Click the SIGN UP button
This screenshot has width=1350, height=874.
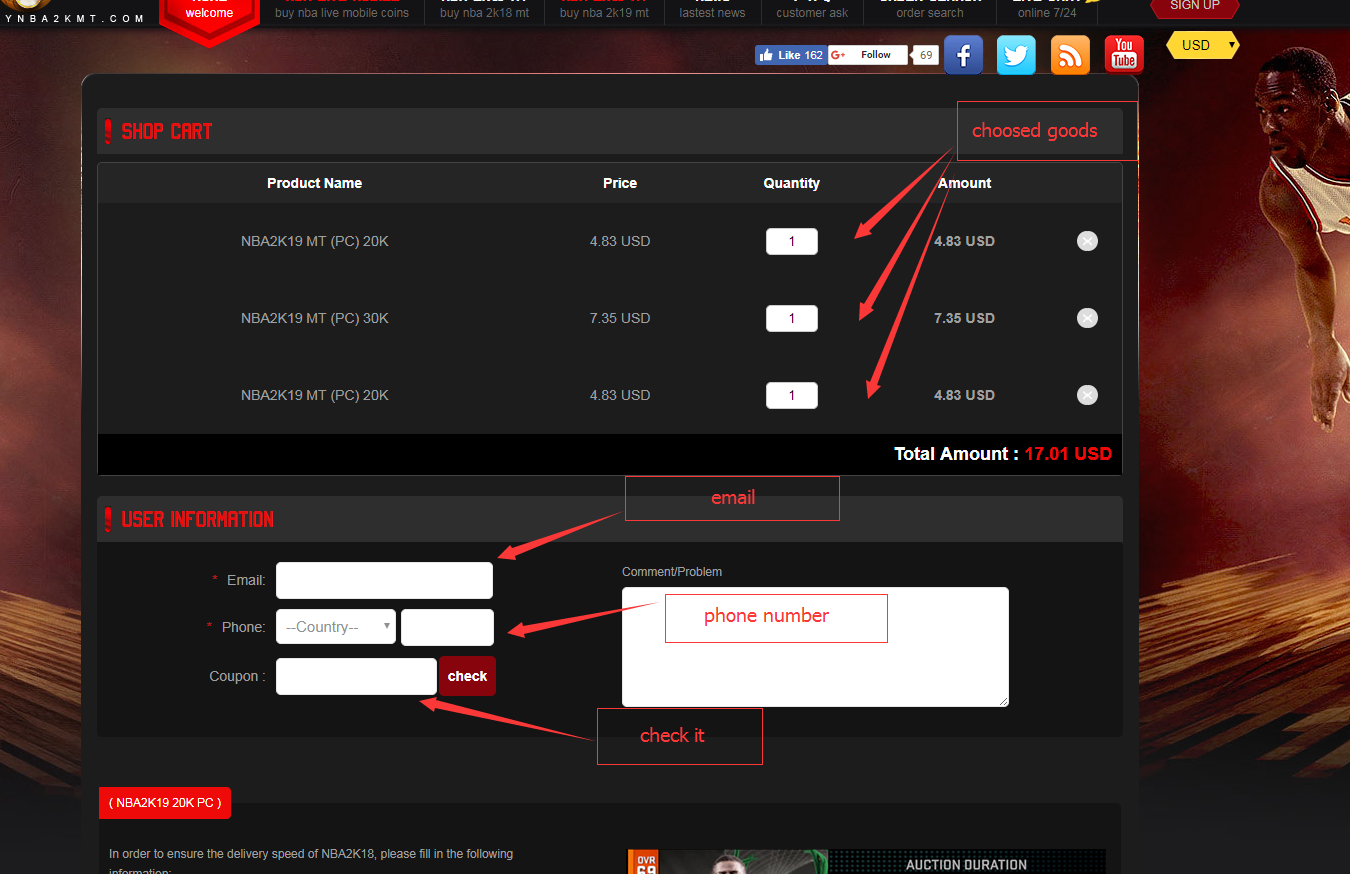[1195, 7]
